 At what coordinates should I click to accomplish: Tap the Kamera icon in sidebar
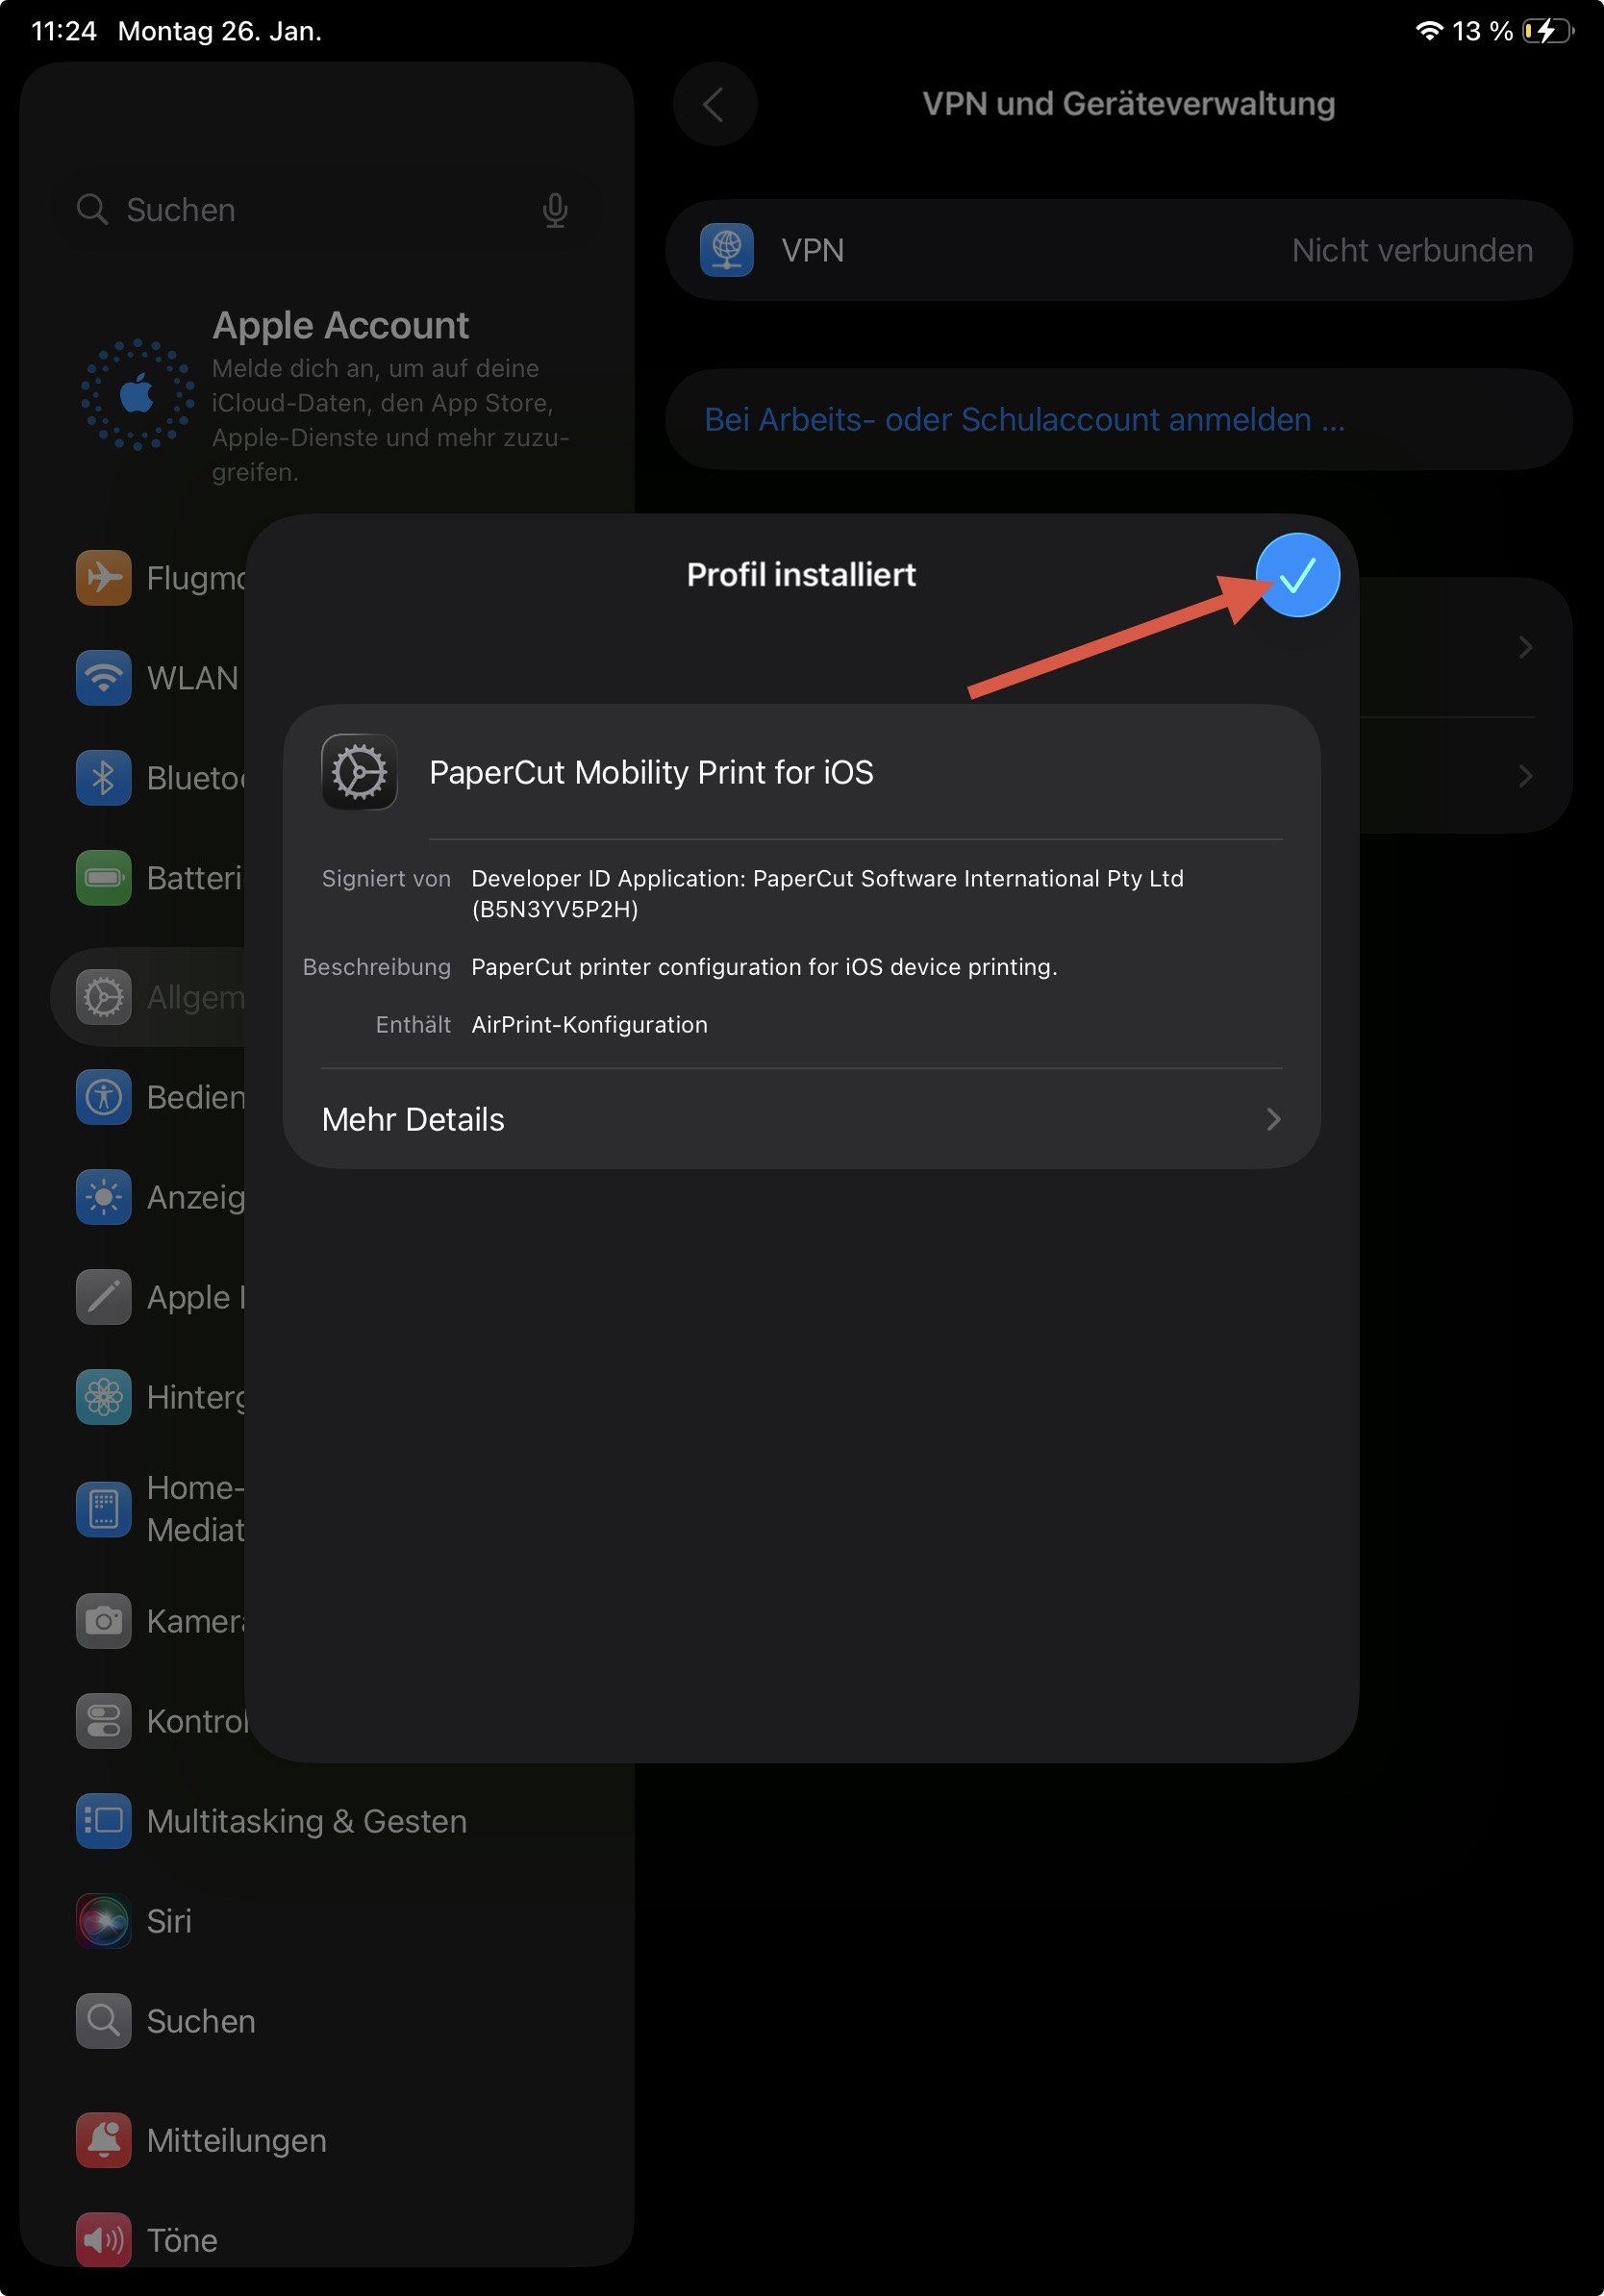[104, 1621]
